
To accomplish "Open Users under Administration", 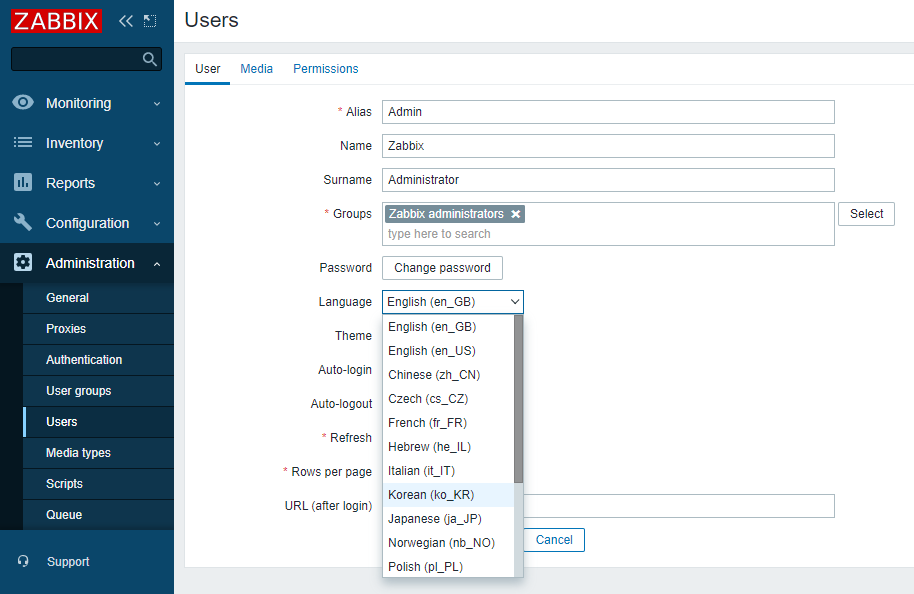I will [98, 421].
